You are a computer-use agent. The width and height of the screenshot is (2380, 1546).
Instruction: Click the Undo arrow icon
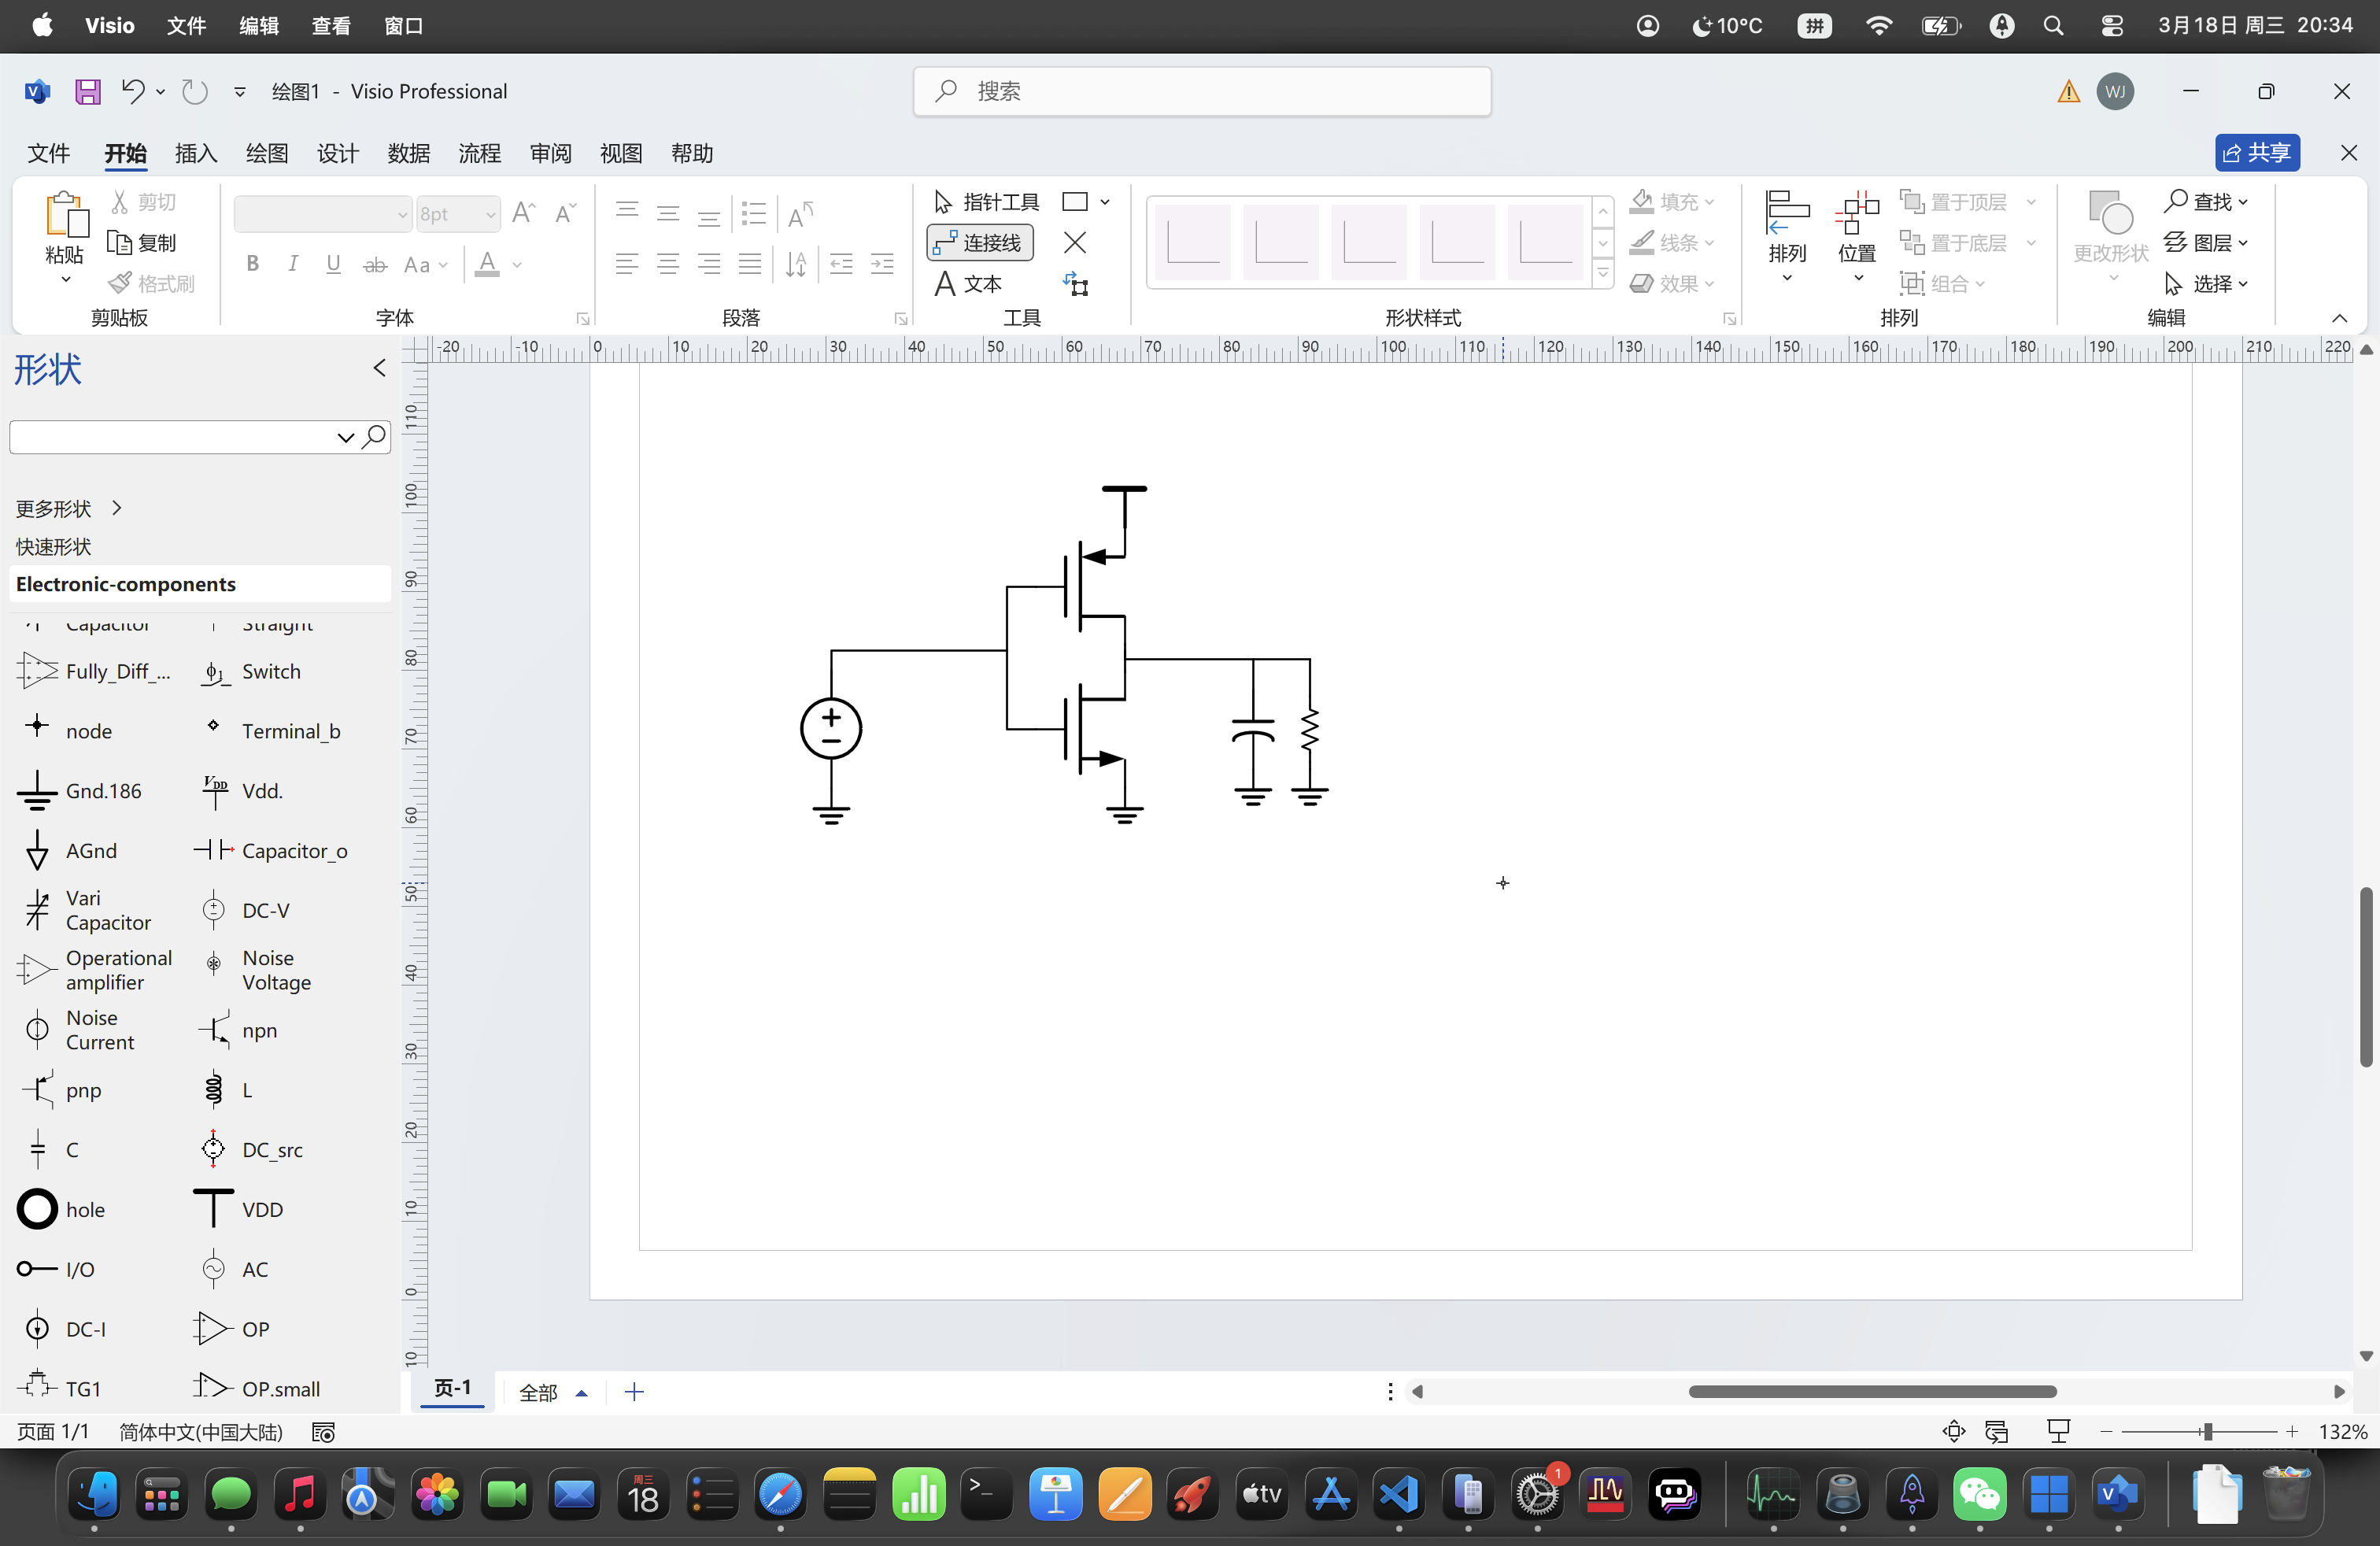click(x=133, y=92)
